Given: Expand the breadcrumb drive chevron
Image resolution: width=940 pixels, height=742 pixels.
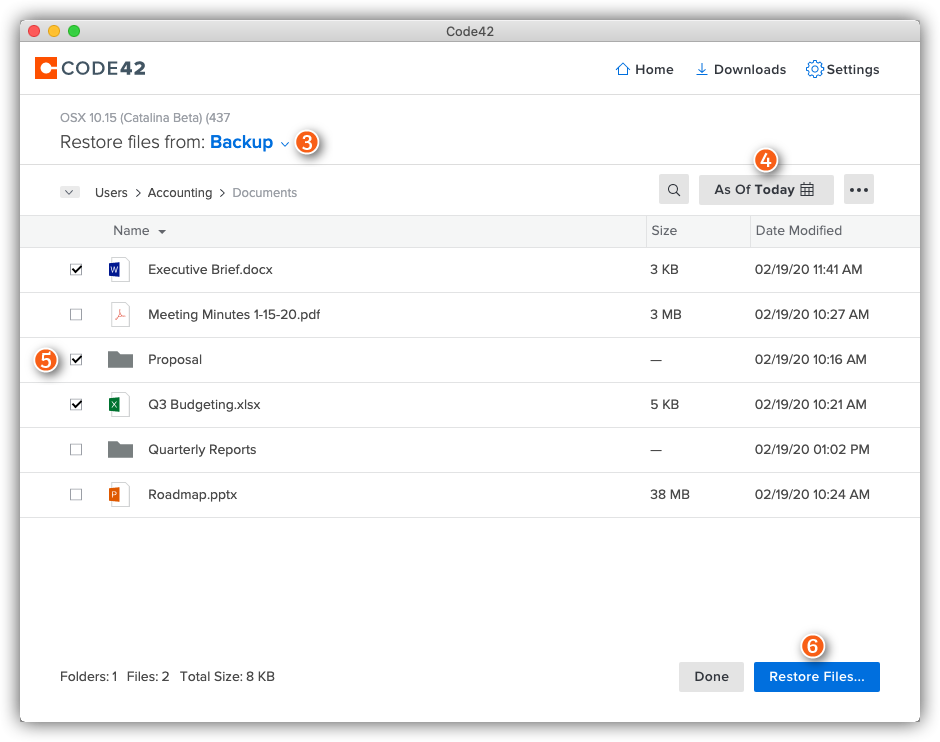Looking at the screenshot, I should click(x=70, y=192).
